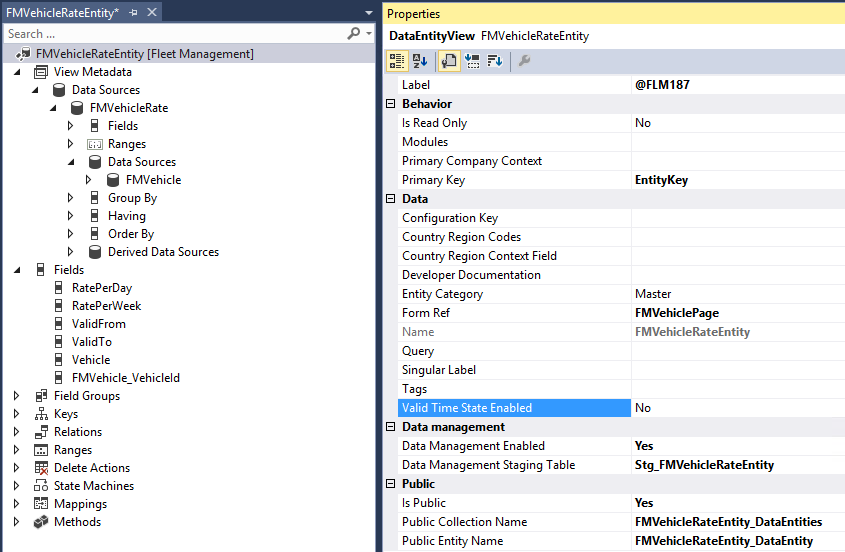This screenshot has width=845, height=552.
Task: Click the Categorized view icon in Properties toolbar
Action: point(397,61)
